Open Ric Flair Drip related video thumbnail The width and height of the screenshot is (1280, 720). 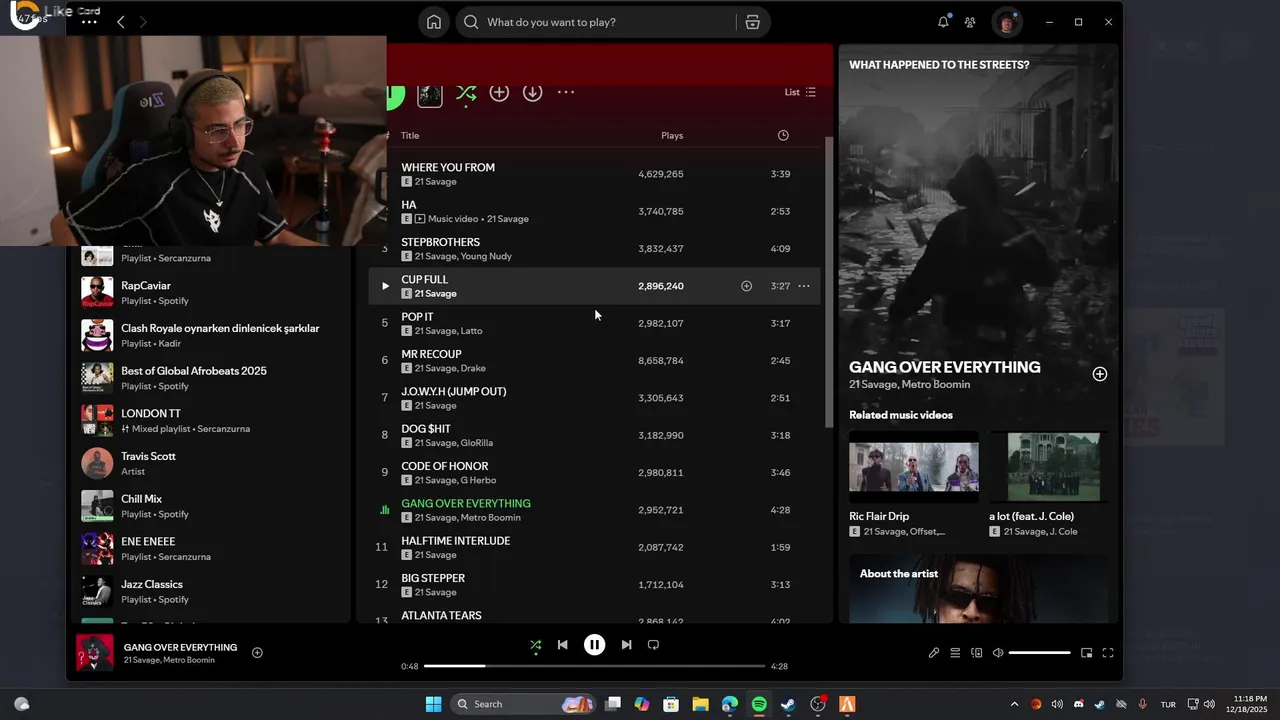coord(914,466)
